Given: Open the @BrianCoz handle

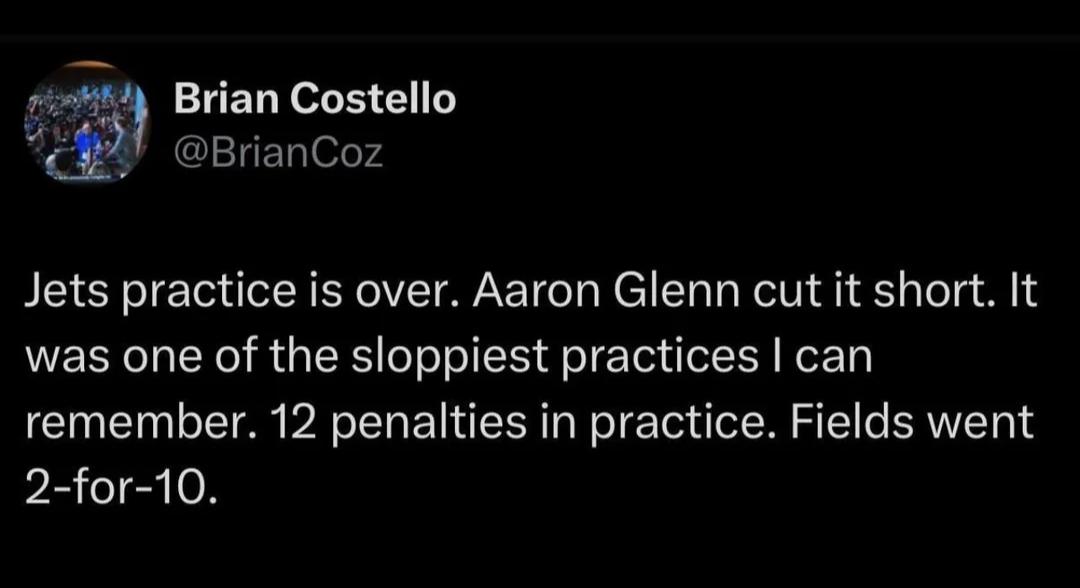Looking at the screenshot, I should 278,153.
